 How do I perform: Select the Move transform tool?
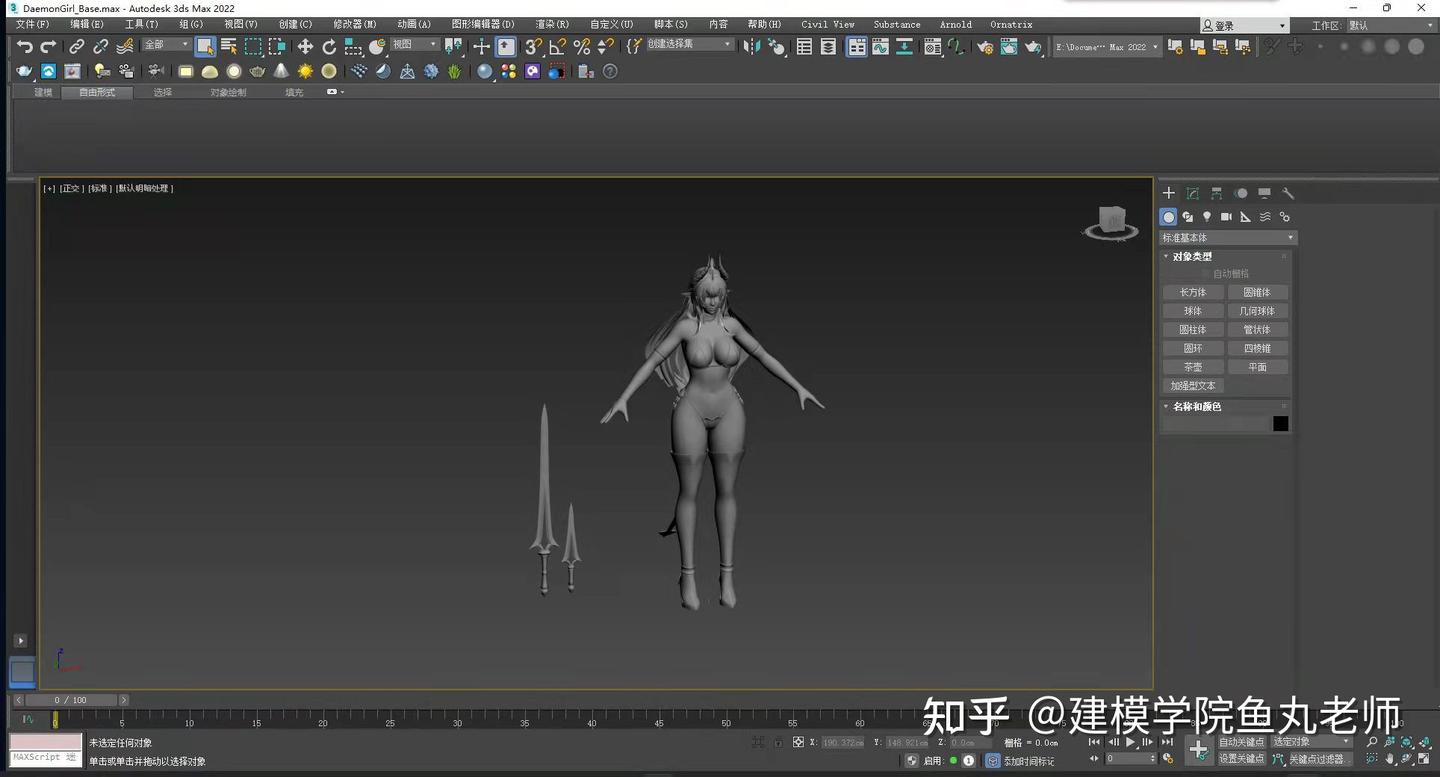pos(305,46)
